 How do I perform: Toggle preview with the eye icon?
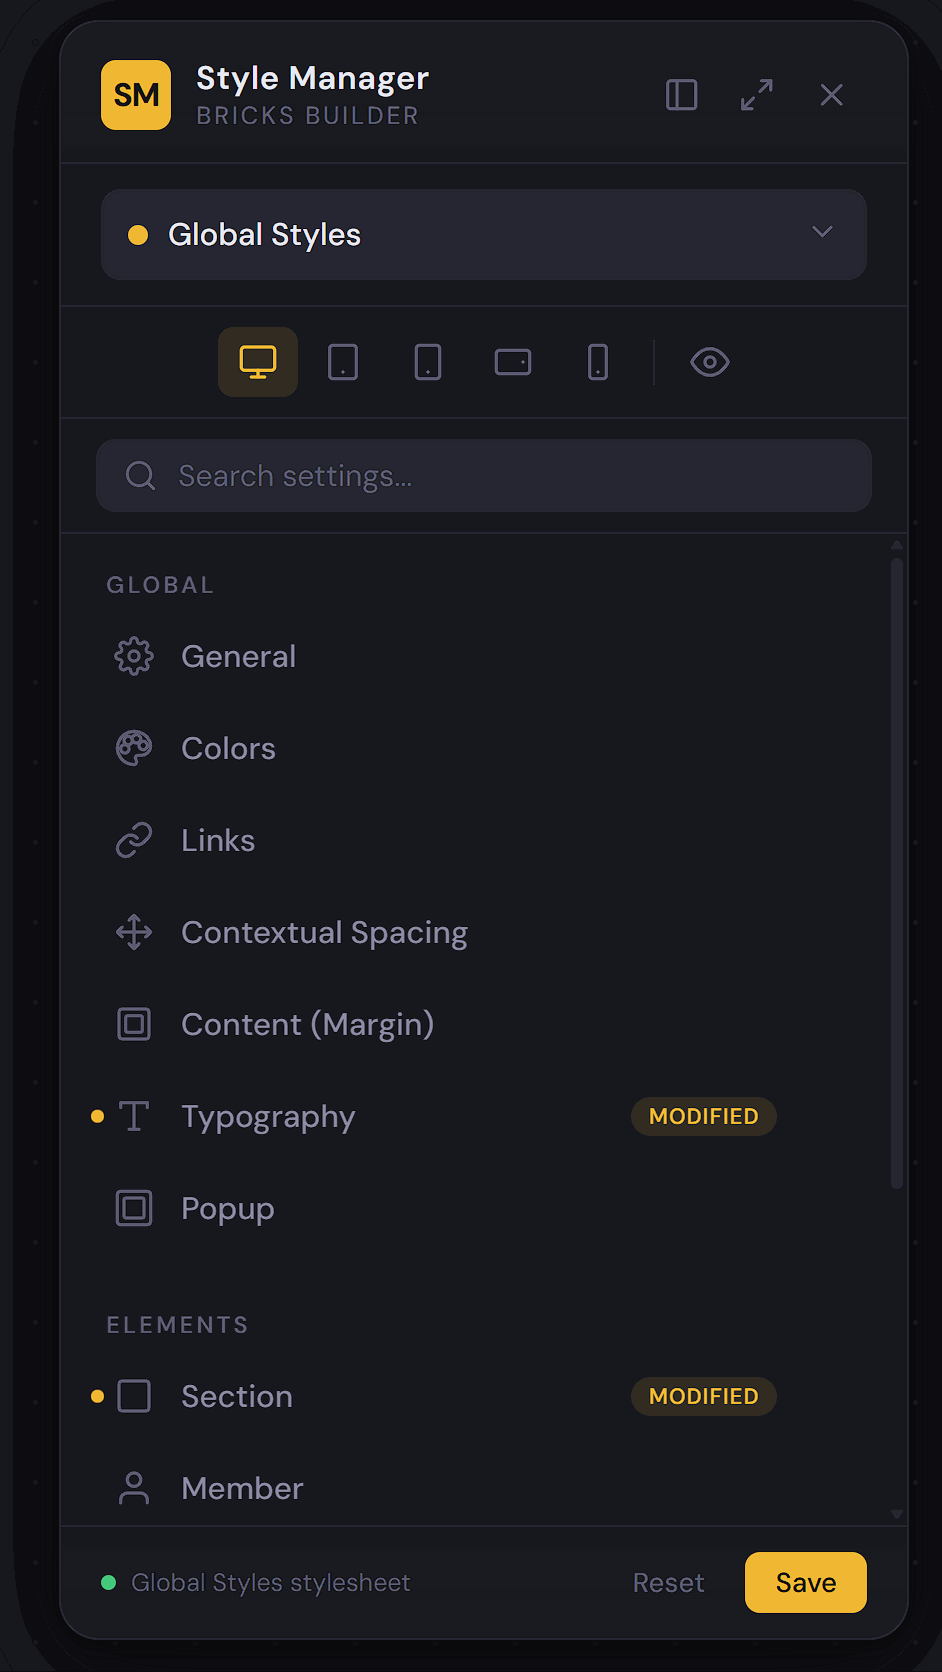[x=710, y=362]
